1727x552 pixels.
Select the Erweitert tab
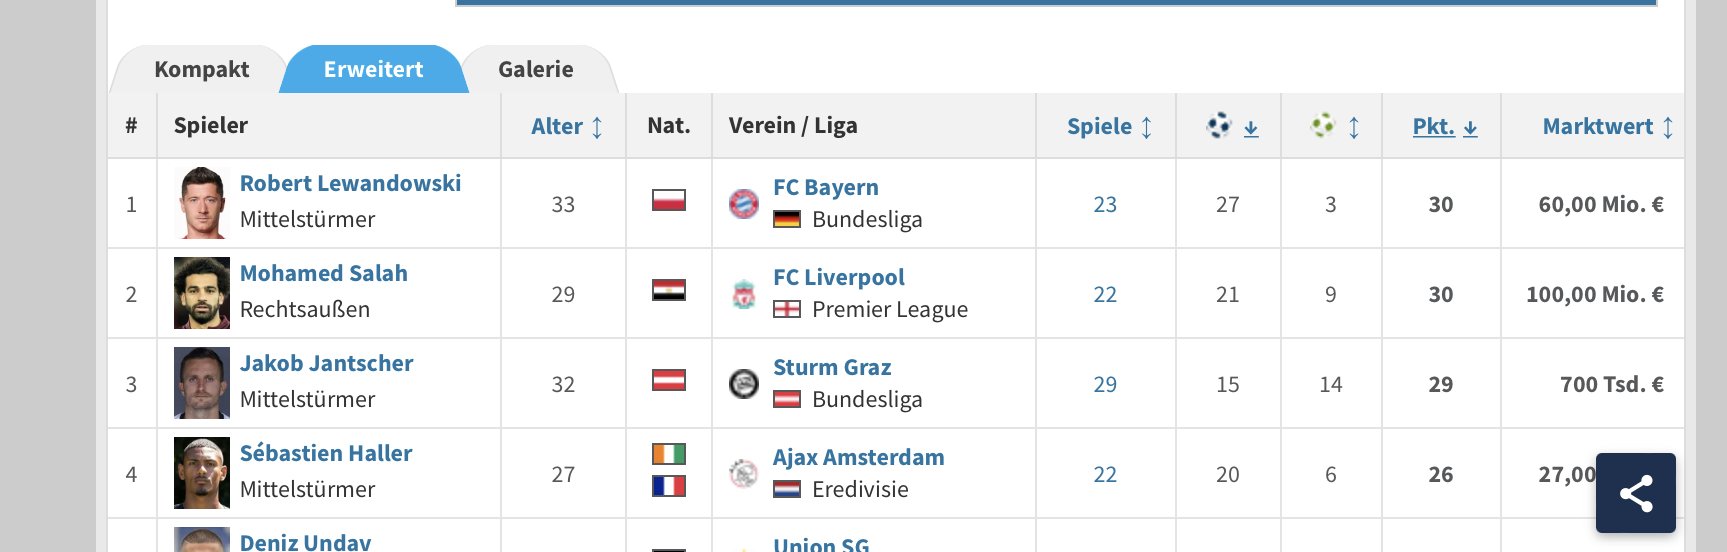tap(373, 69)
